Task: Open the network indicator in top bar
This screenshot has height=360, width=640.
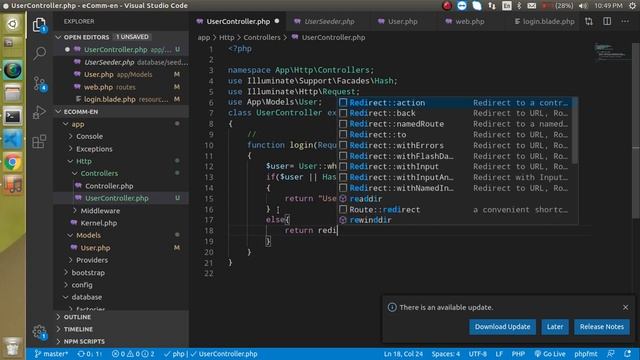Action: point(492,6)
